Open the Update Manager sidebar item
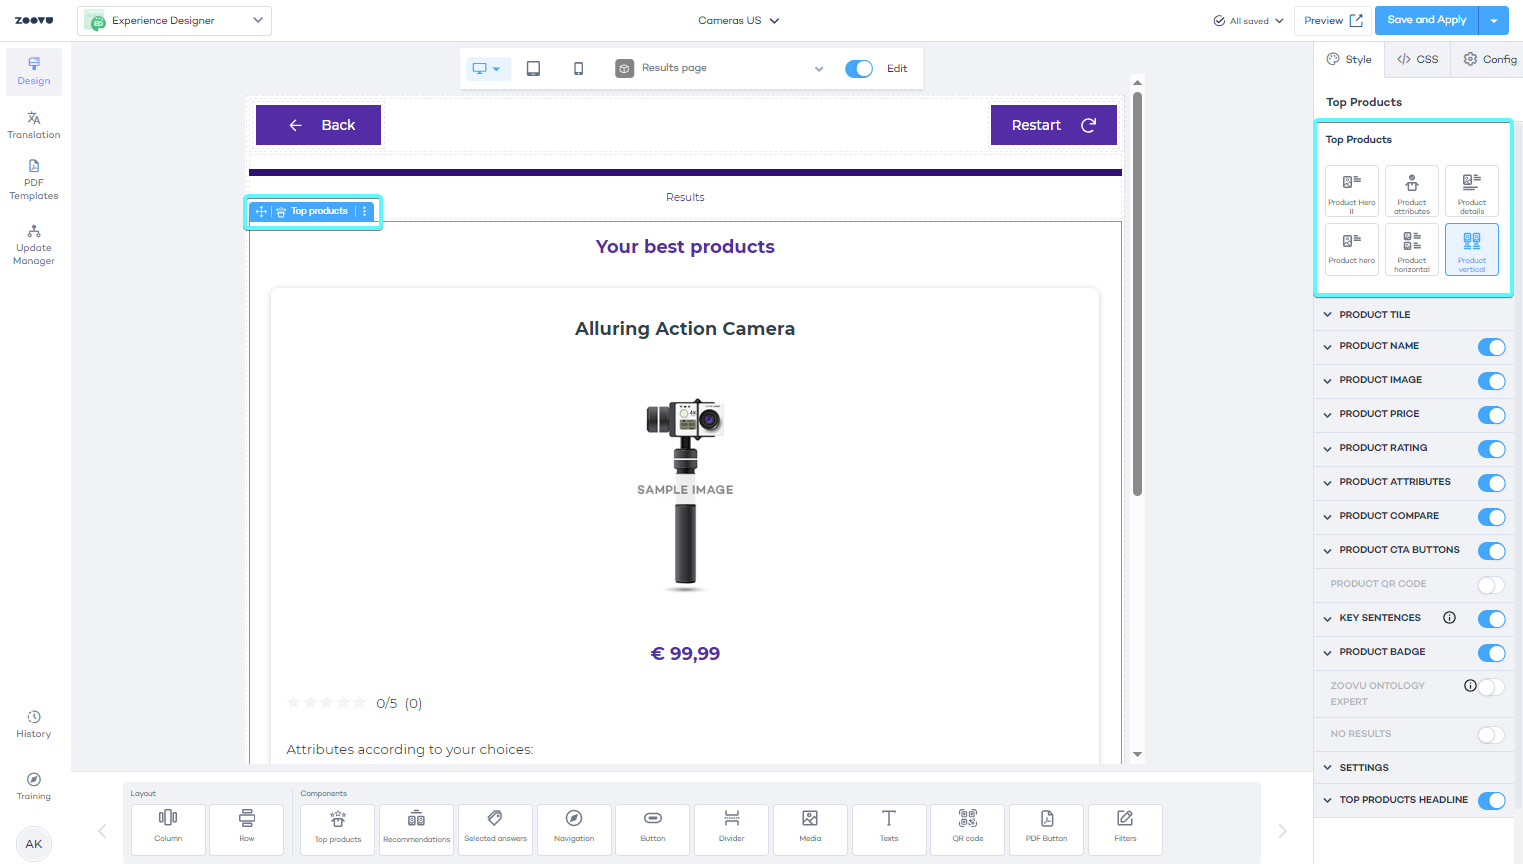Screen dimensions: 1523x864 (x=34, y=245)
